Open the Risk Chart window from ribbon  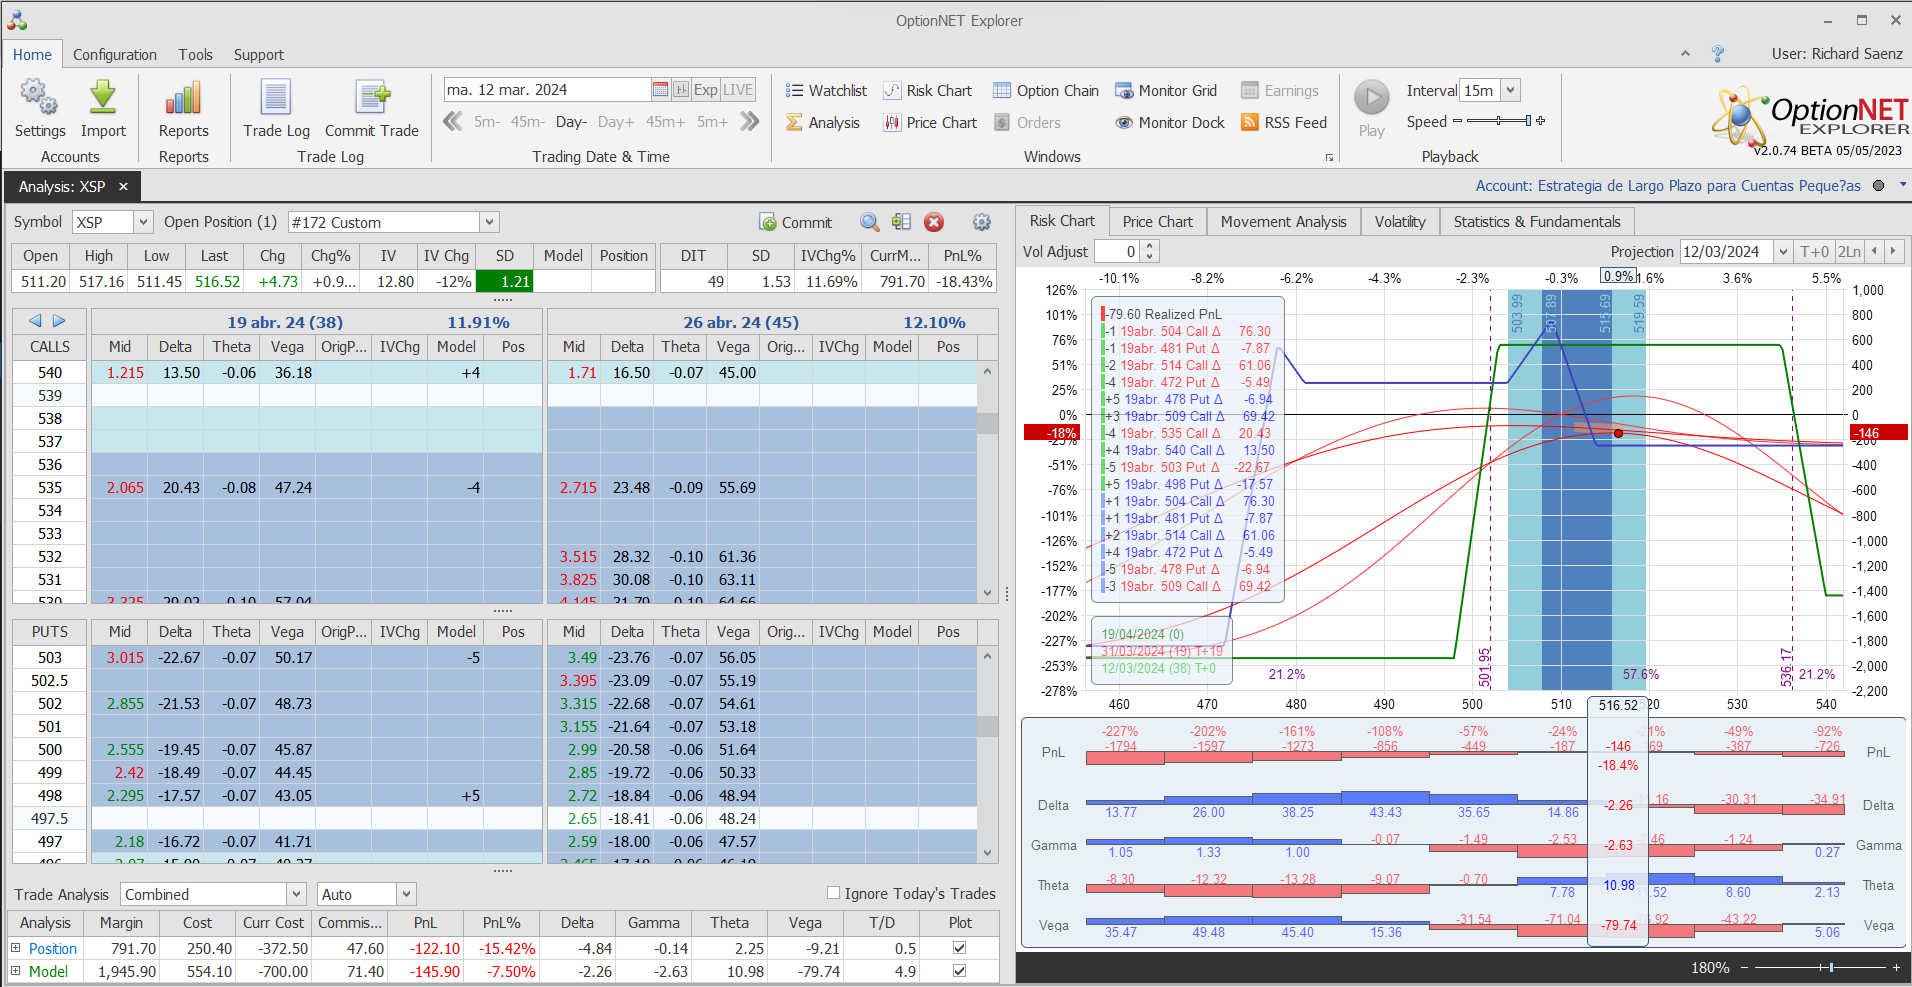tap(927, 91)
